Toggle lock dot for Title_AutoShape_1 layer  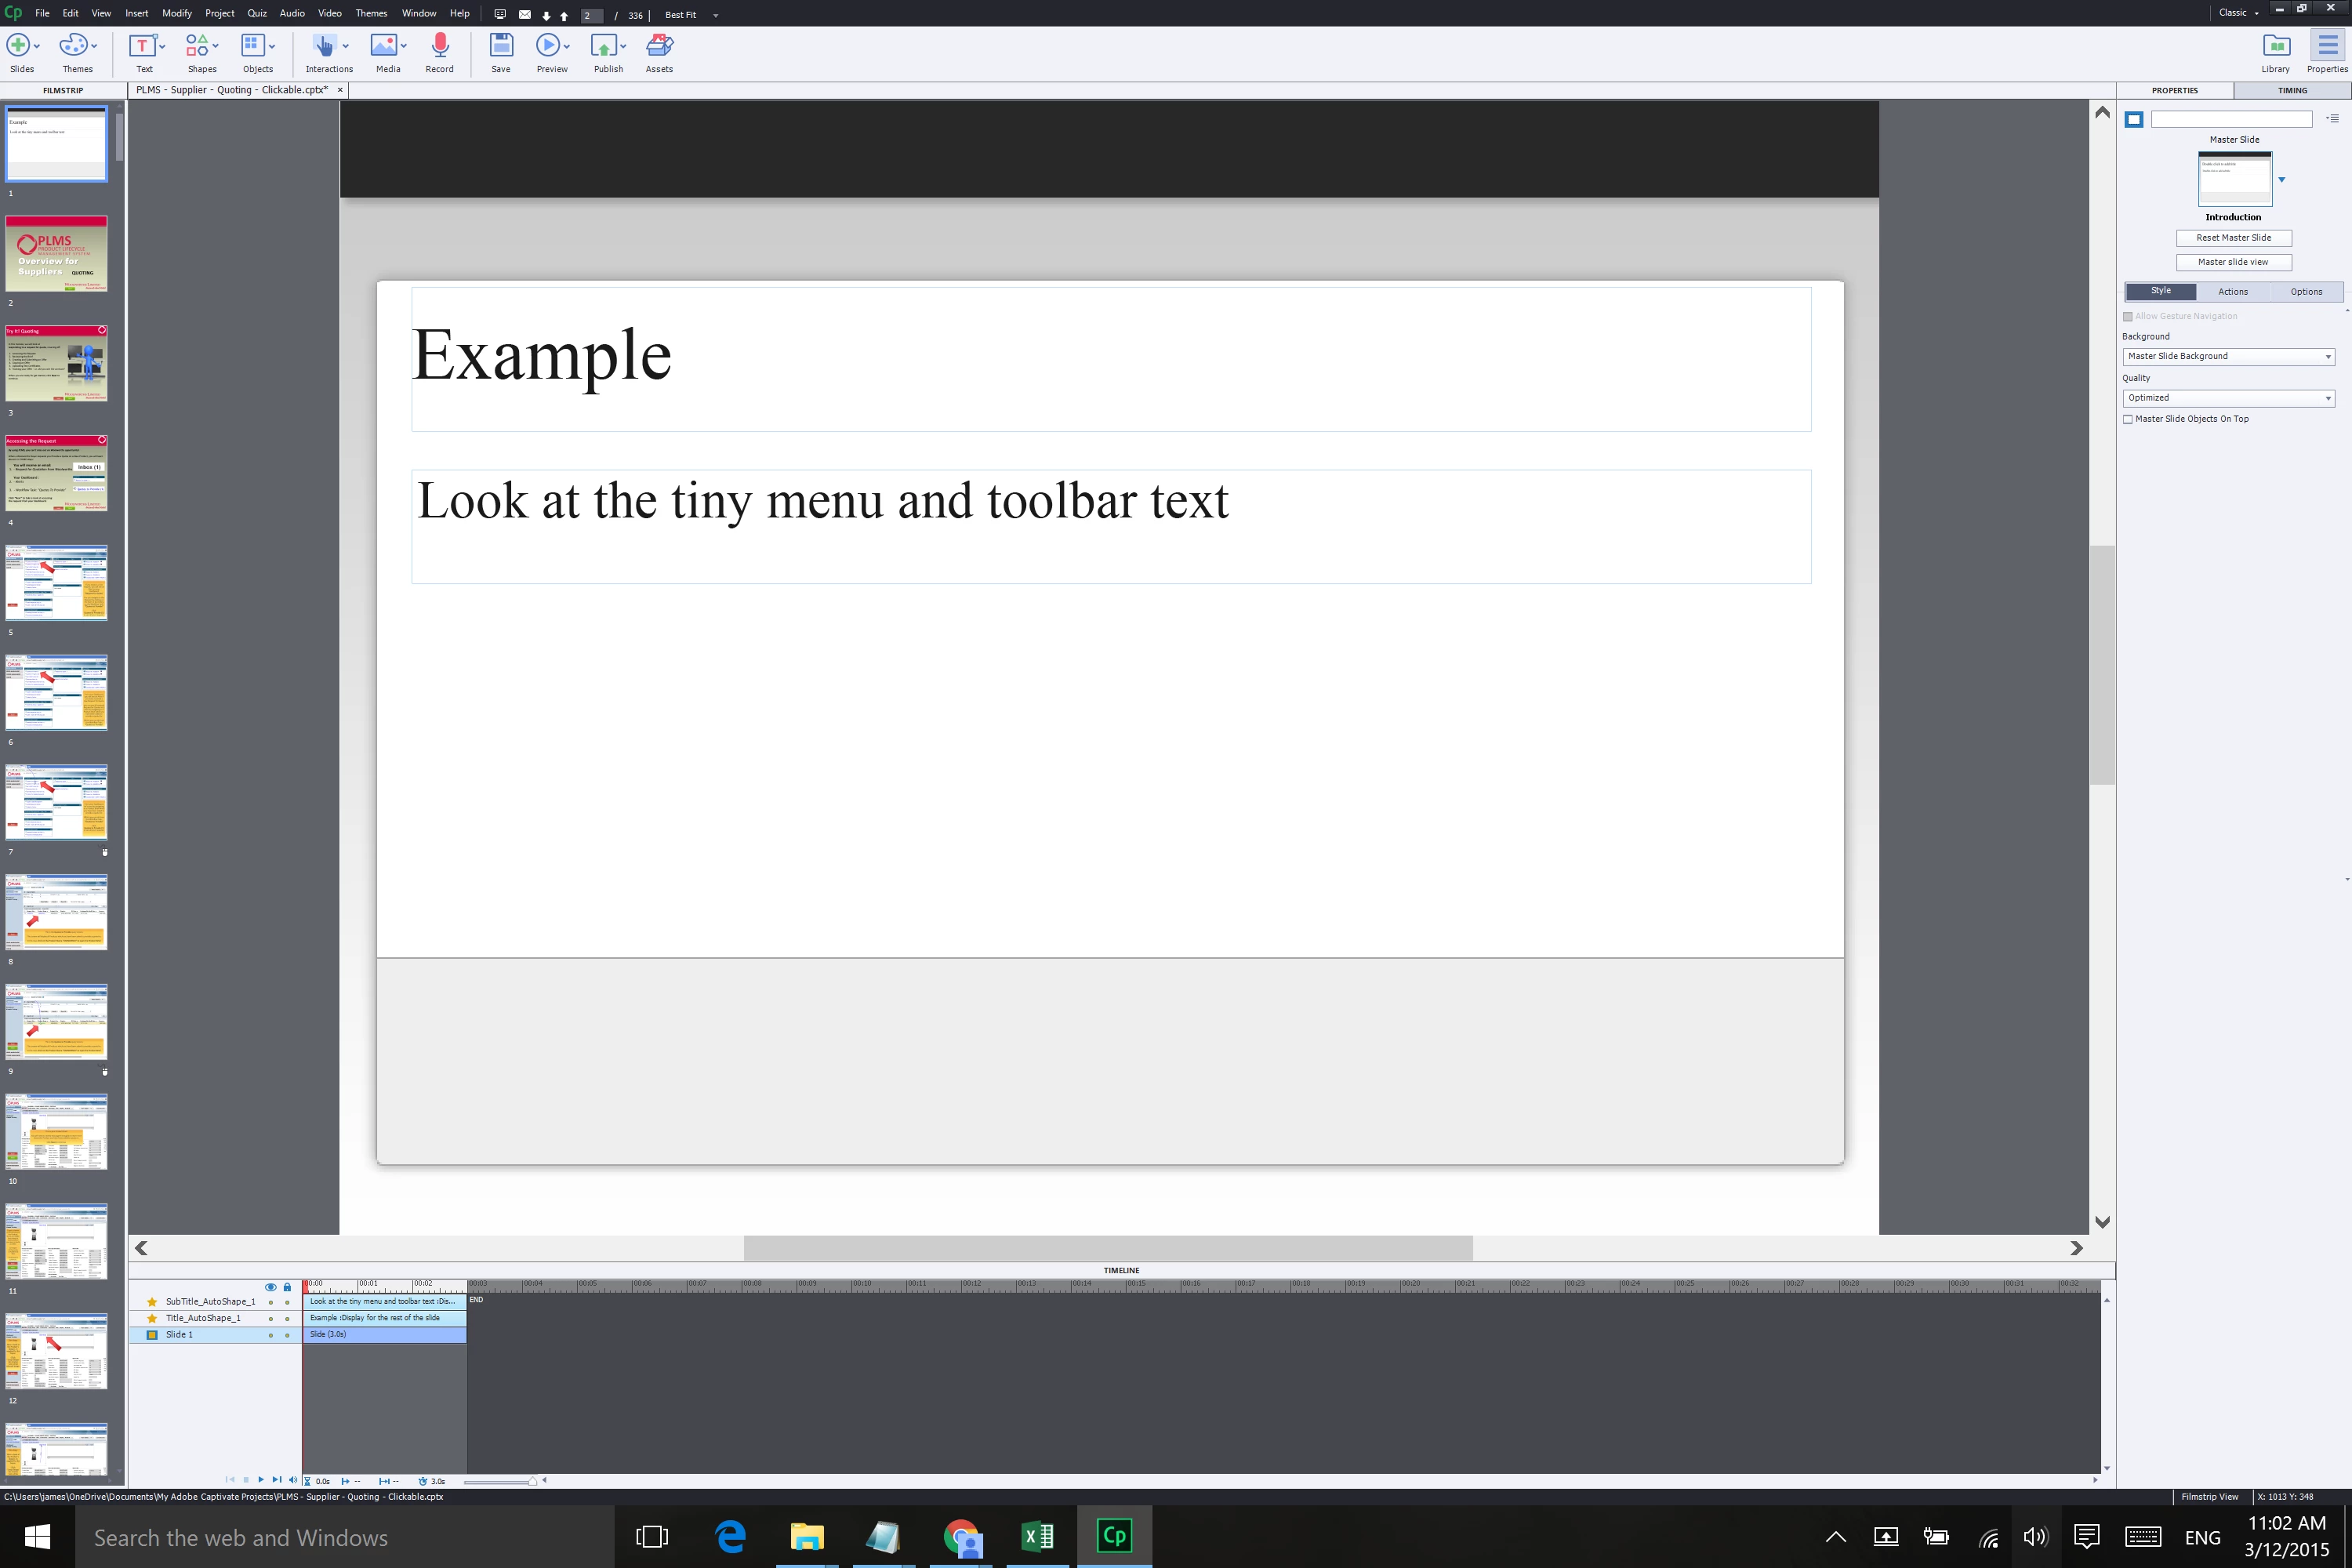(x=287, y=1319)
